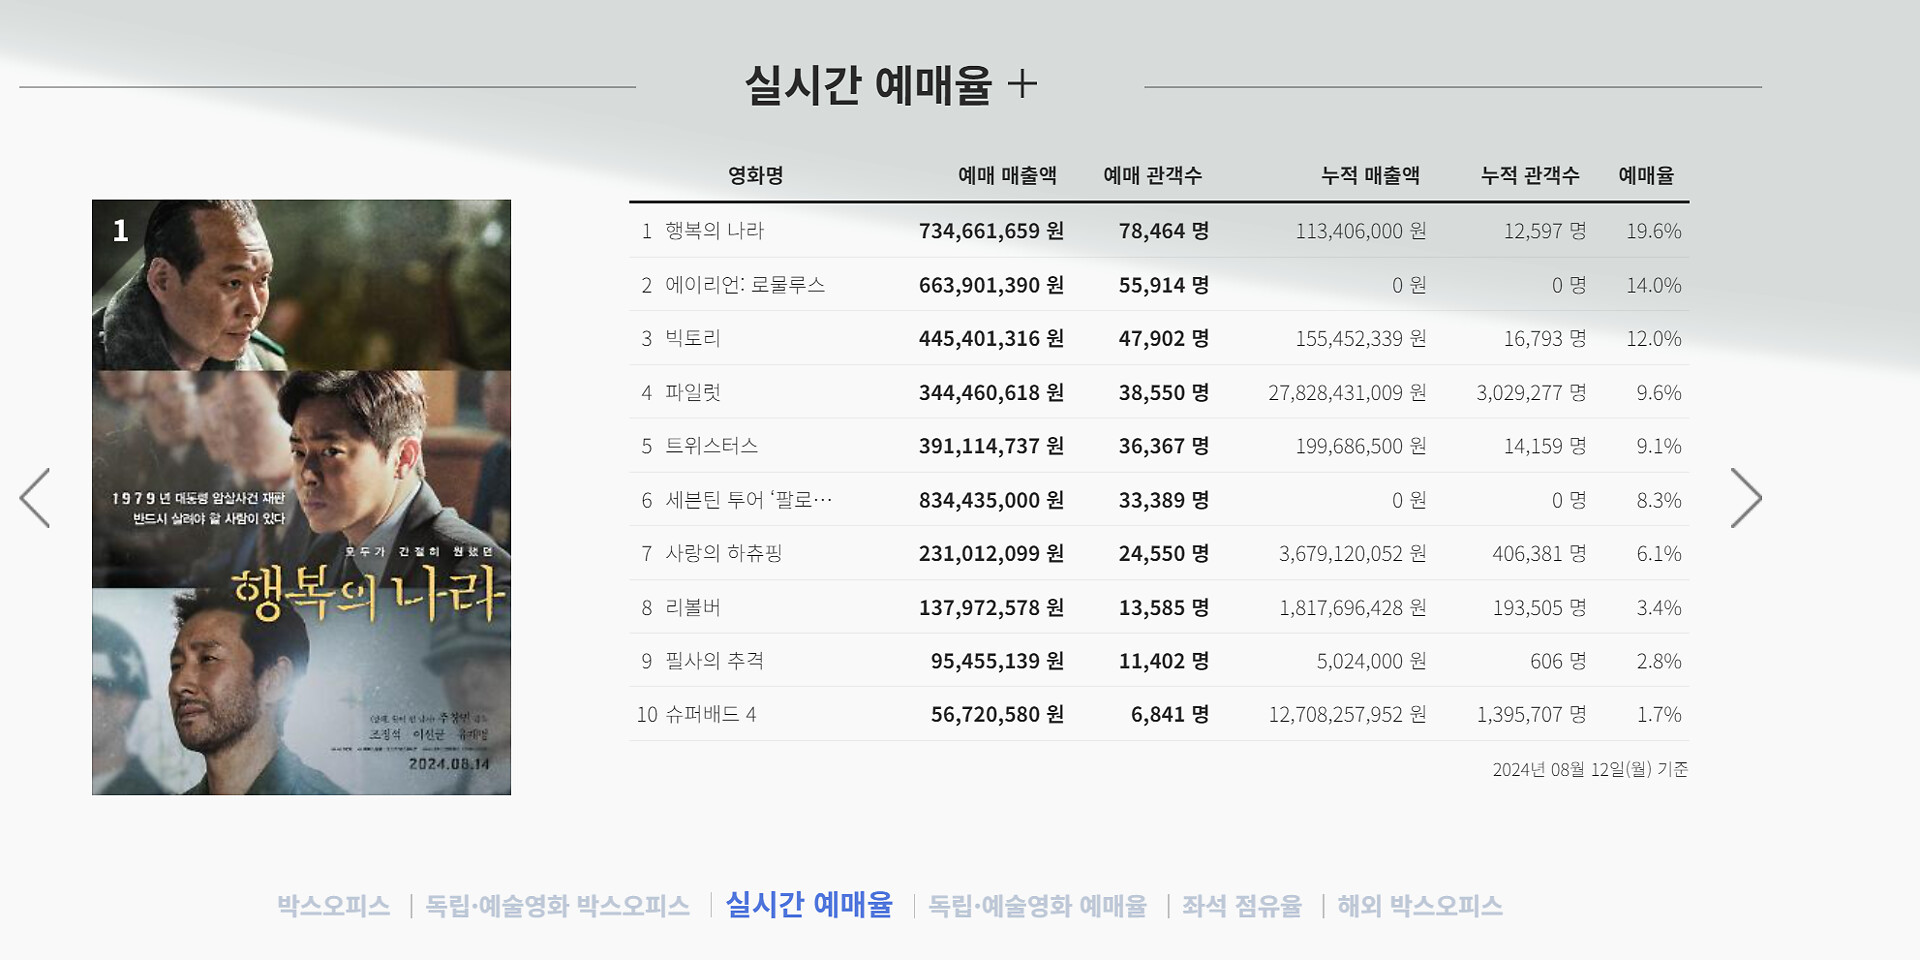Click the next slide right arrow
This screenshot has width=1920, height=960.
click(x=1746, y=498)
